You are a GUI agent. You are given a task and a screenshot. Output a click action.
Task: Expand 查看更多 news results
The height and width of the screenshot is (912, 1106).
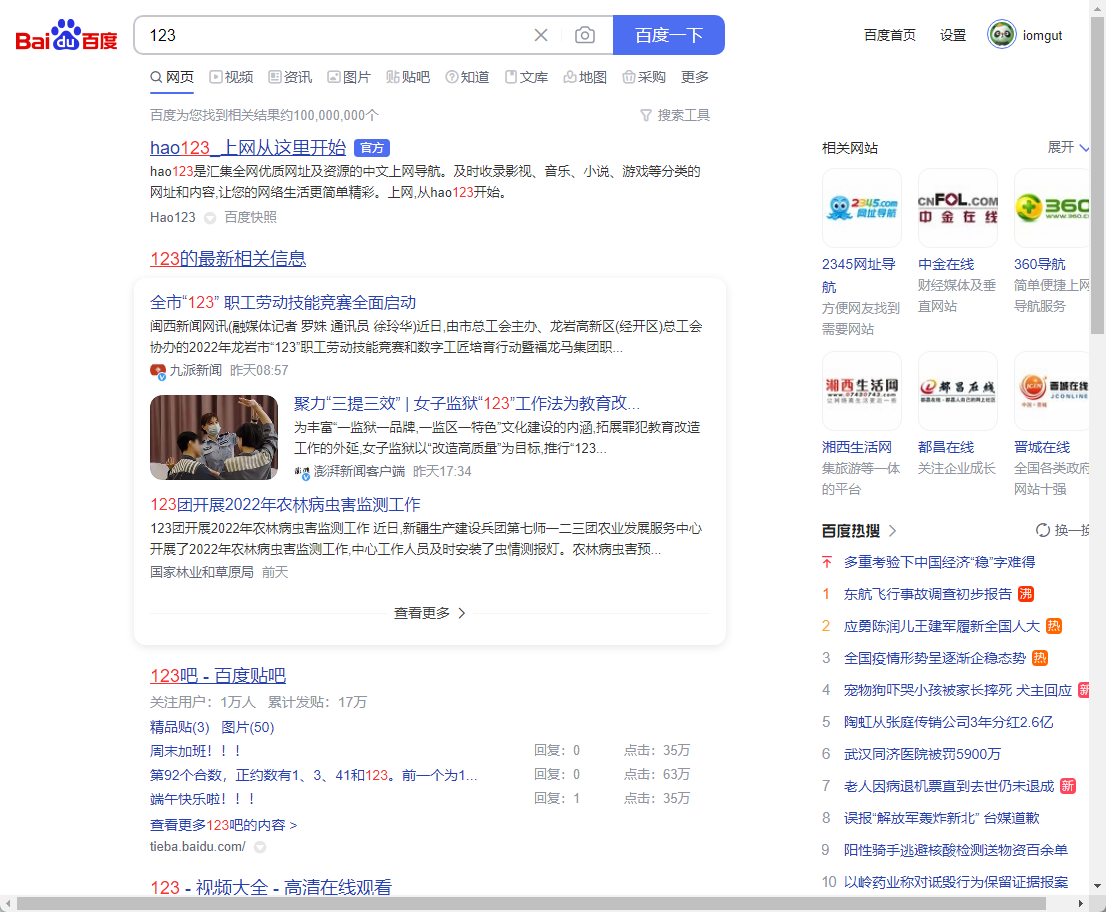[x=430, y=613]
